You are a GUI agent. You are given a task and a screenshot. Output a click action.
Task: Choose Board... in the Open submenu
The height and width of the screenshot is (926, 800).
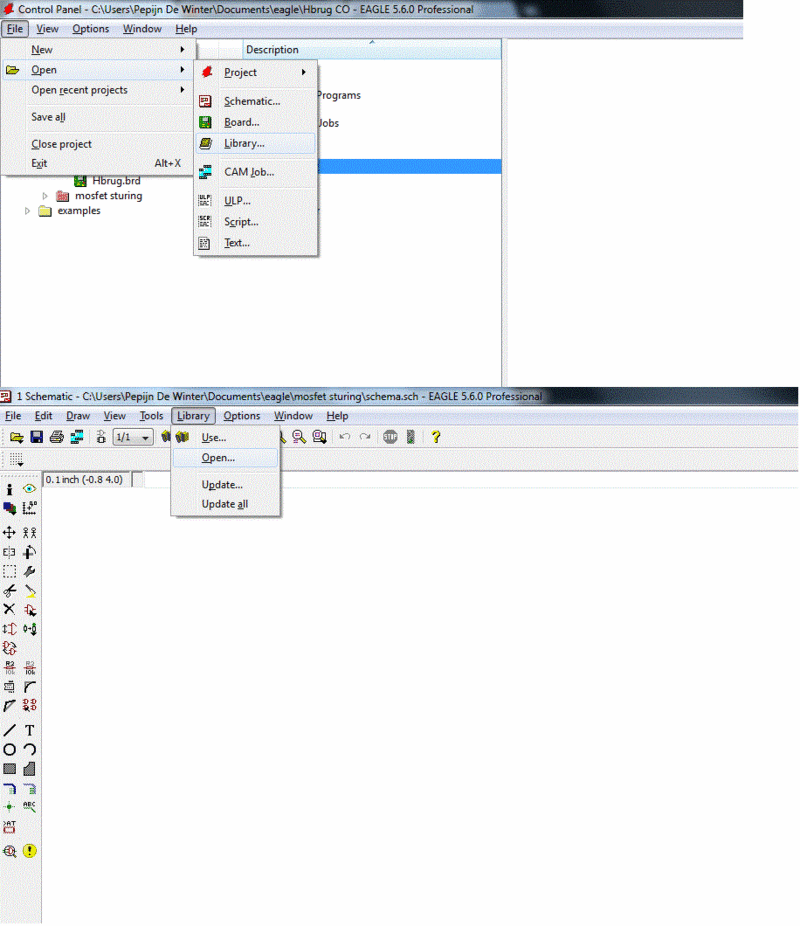[x=256, y=123]
